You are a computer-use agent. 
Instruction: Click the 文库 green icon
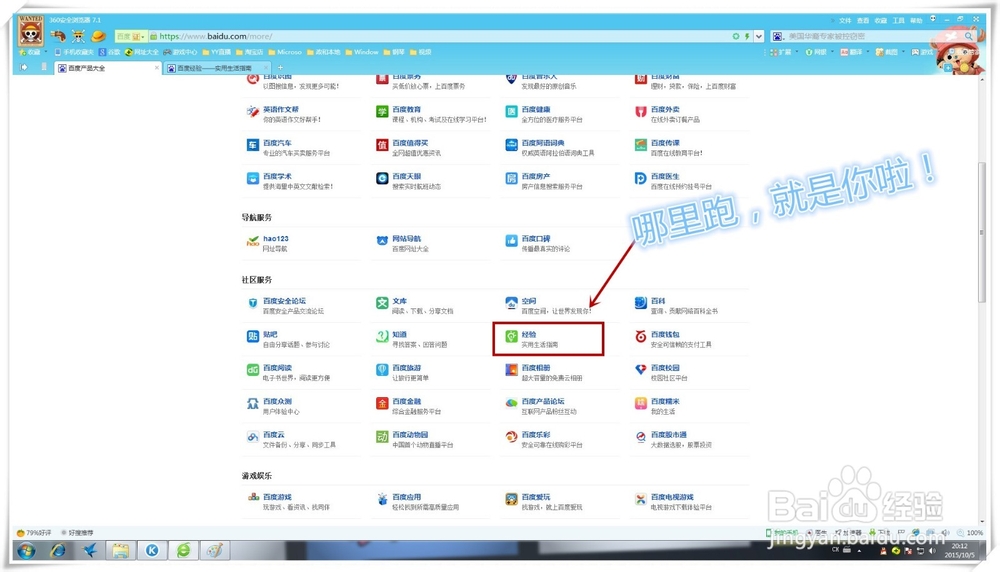click(x=382, y=303)
